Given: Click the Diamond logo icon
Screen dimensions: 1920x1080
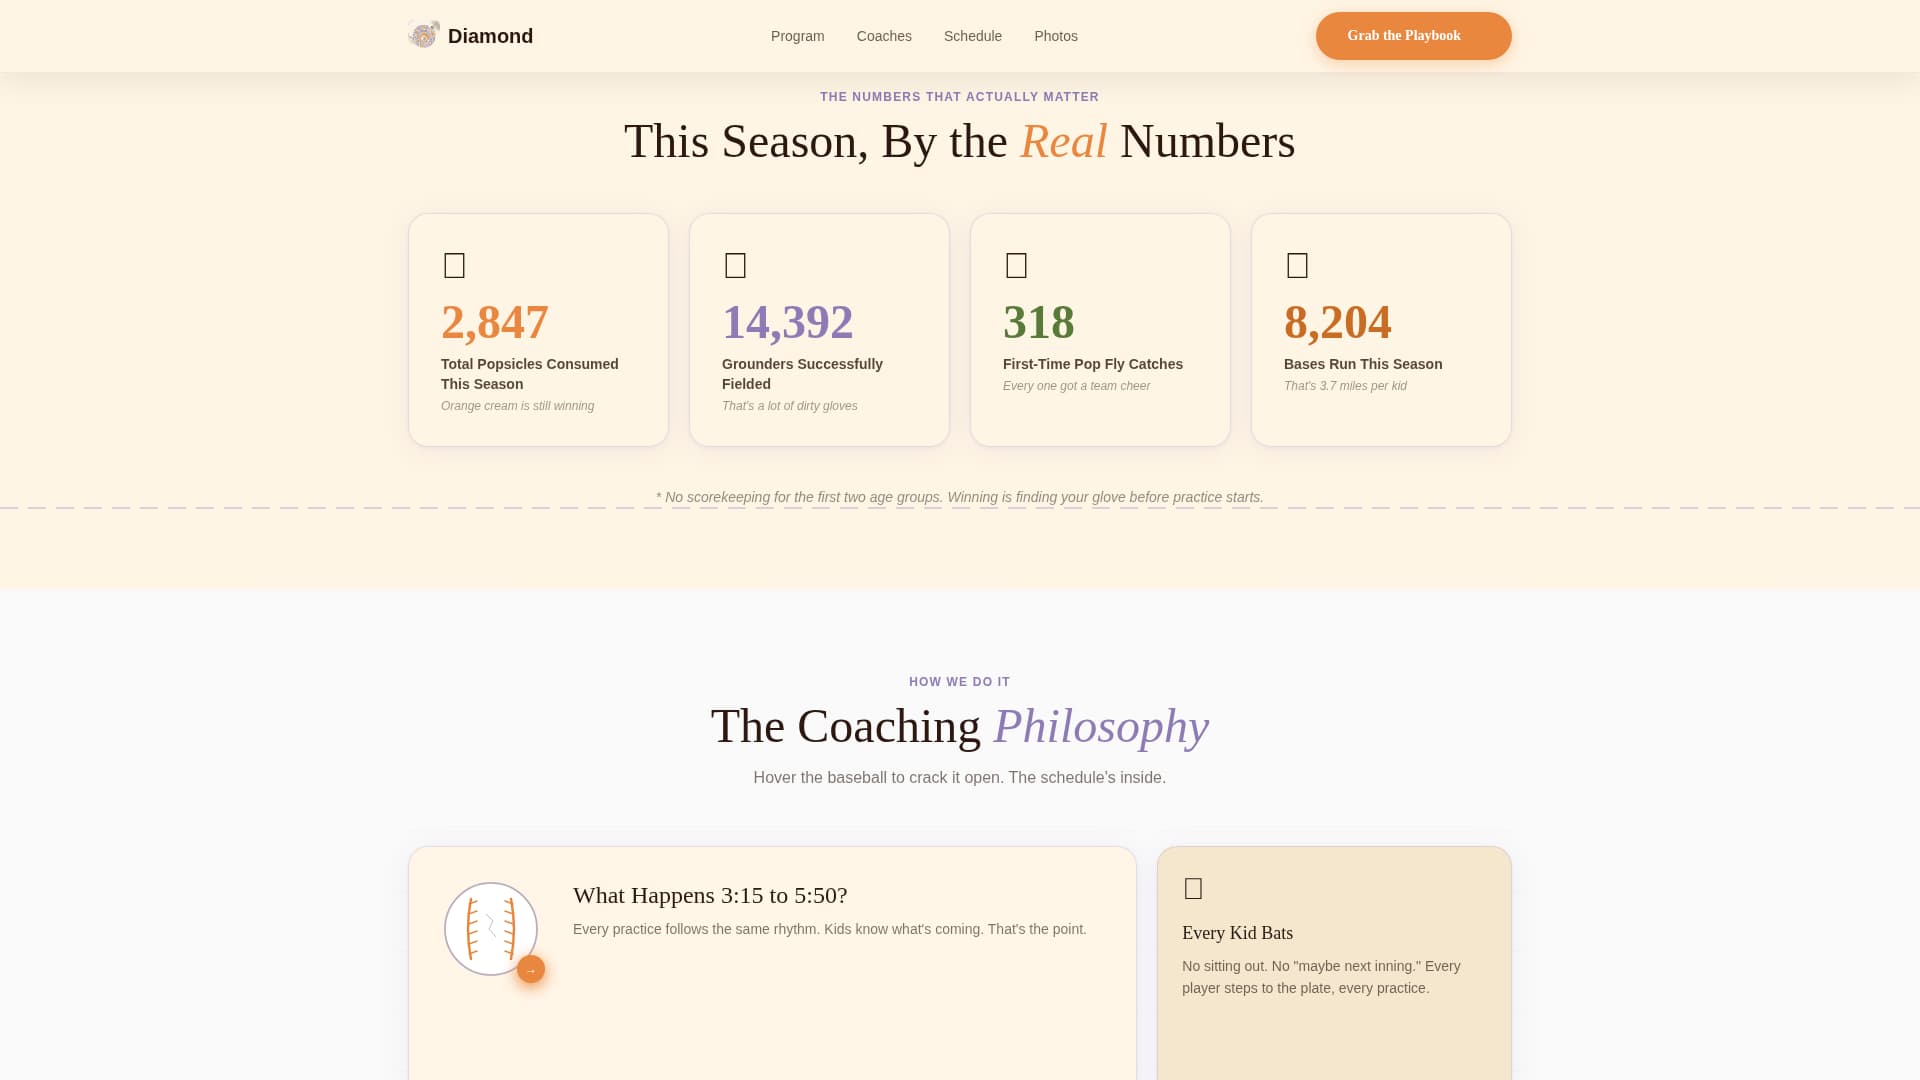Looking at the screenshot, I should (x=424, y=35).
